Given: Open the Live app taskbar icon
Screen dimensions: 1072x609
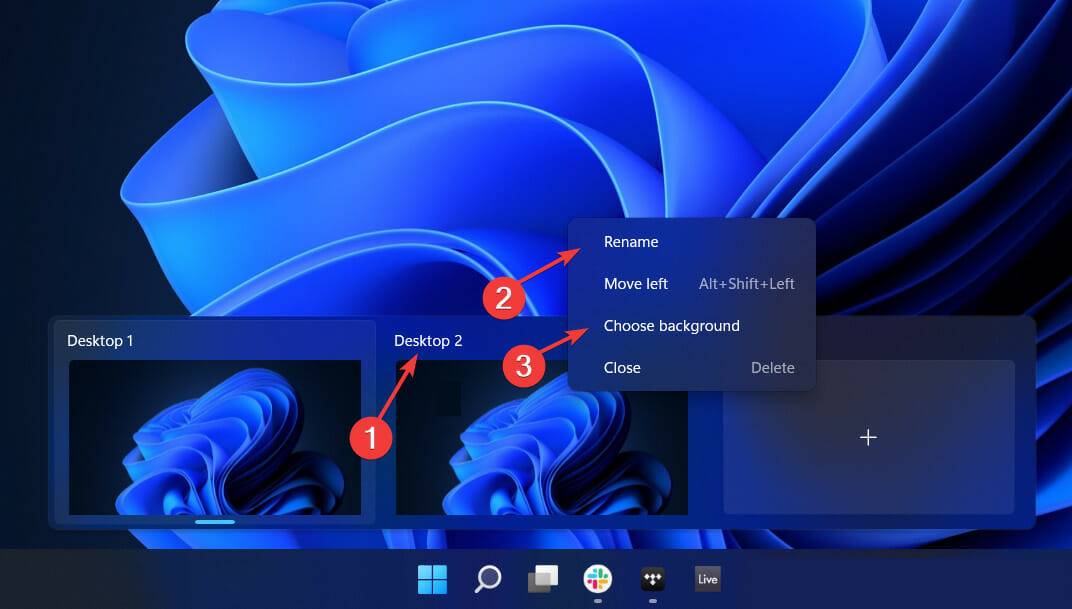Looking at the screenshot, I should coord(708,579).
